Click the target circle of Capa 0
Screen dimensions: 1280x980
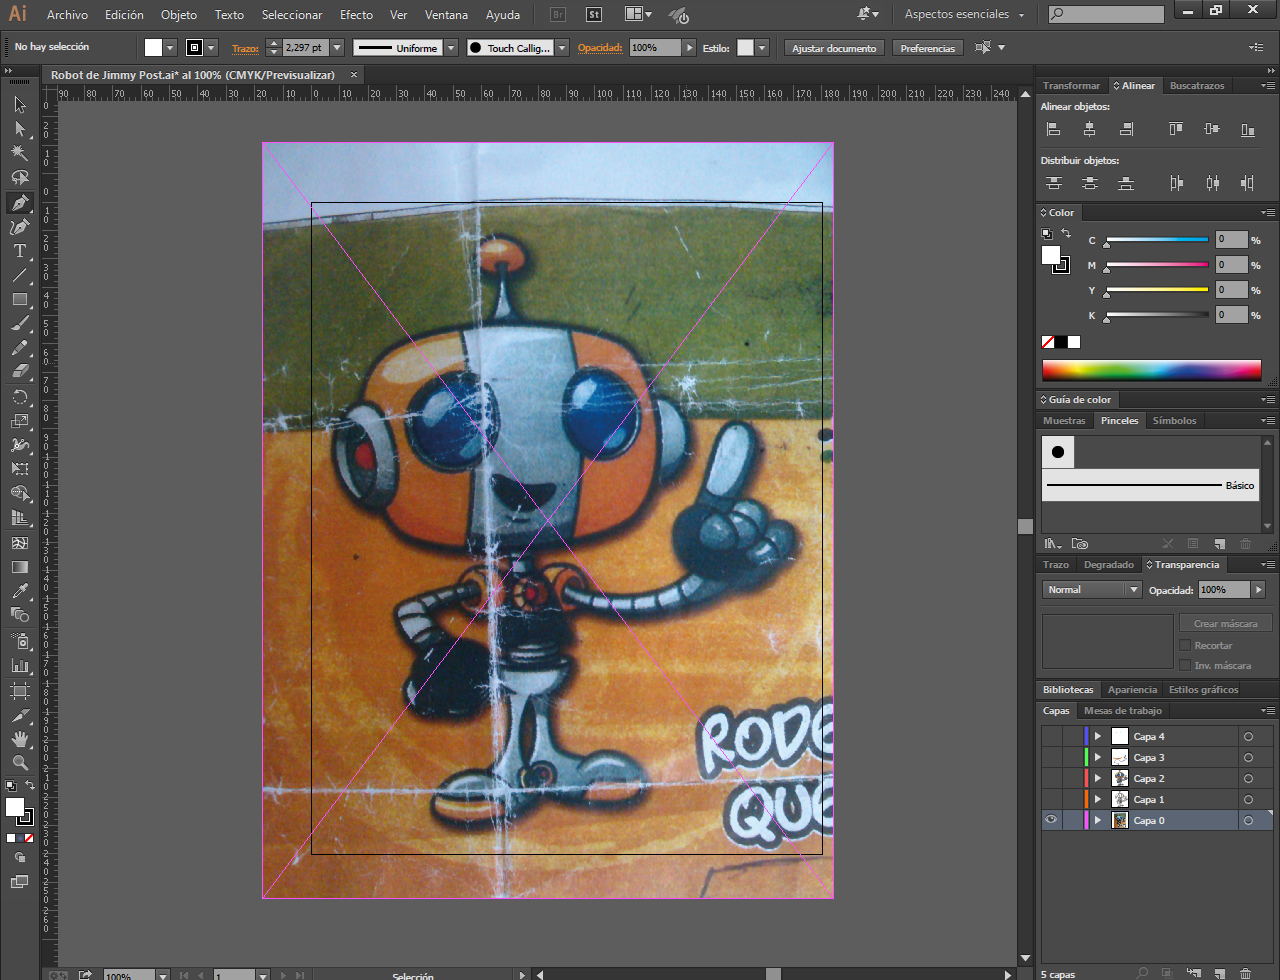(x=1248, y=820)
